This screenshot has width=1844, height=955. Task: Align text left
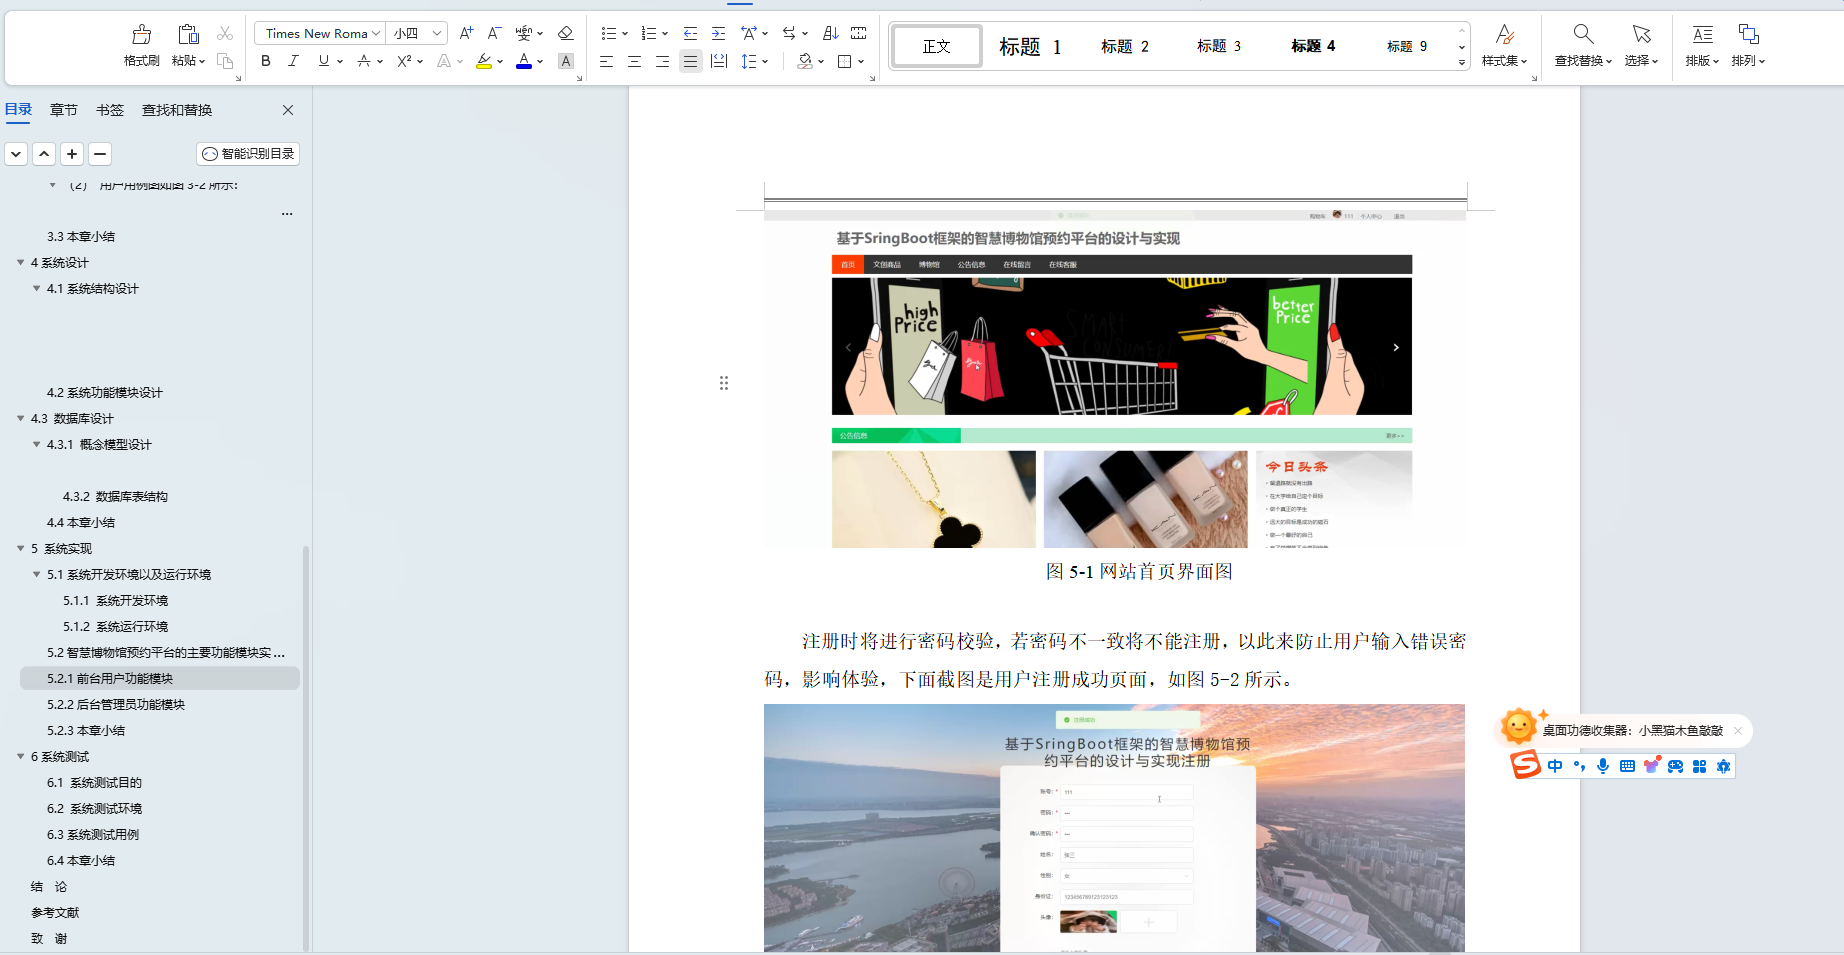606,61
